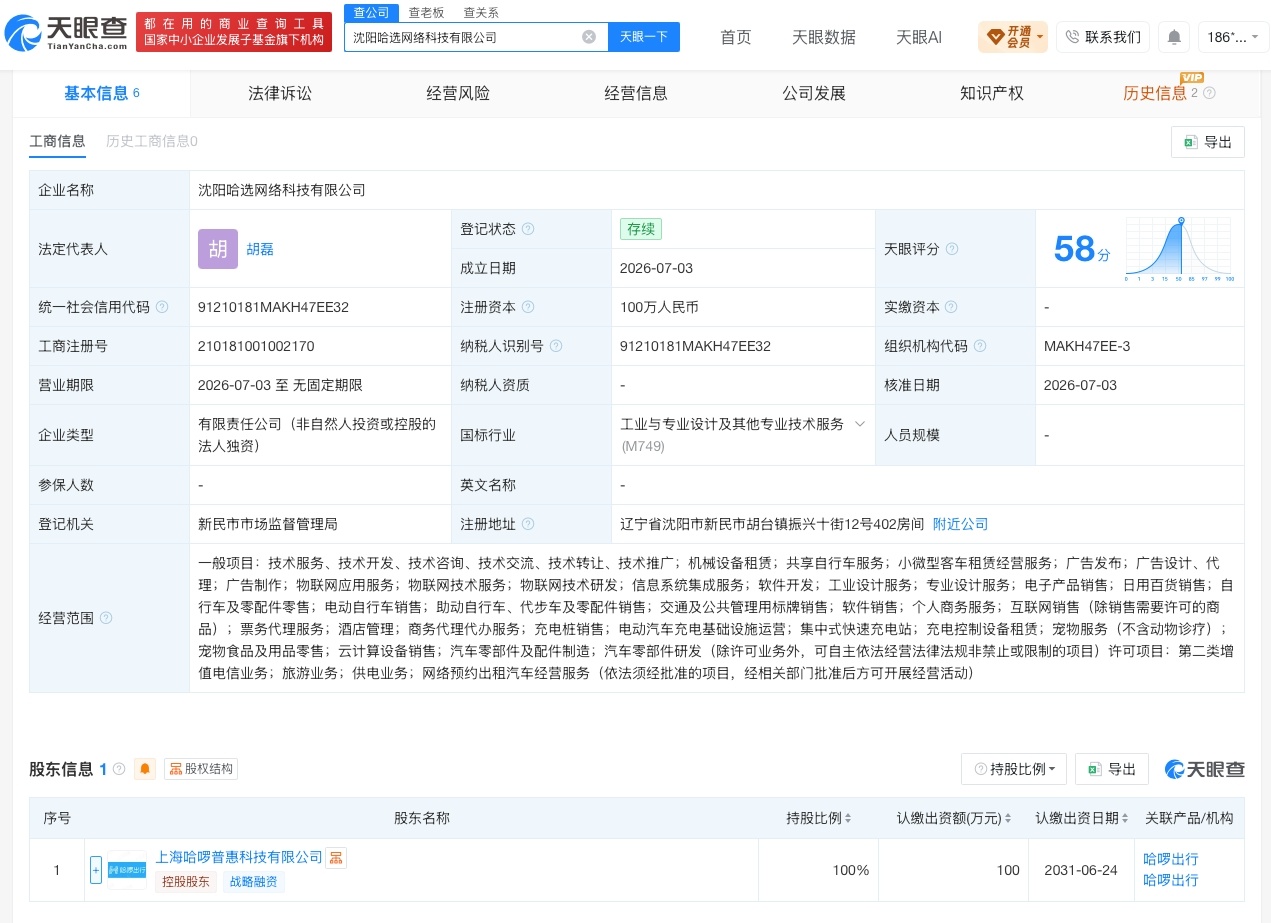
Task: Open the 持股比例 dropdown above shareholder table
Action: pyautogui.click(x=1014, y=769)
